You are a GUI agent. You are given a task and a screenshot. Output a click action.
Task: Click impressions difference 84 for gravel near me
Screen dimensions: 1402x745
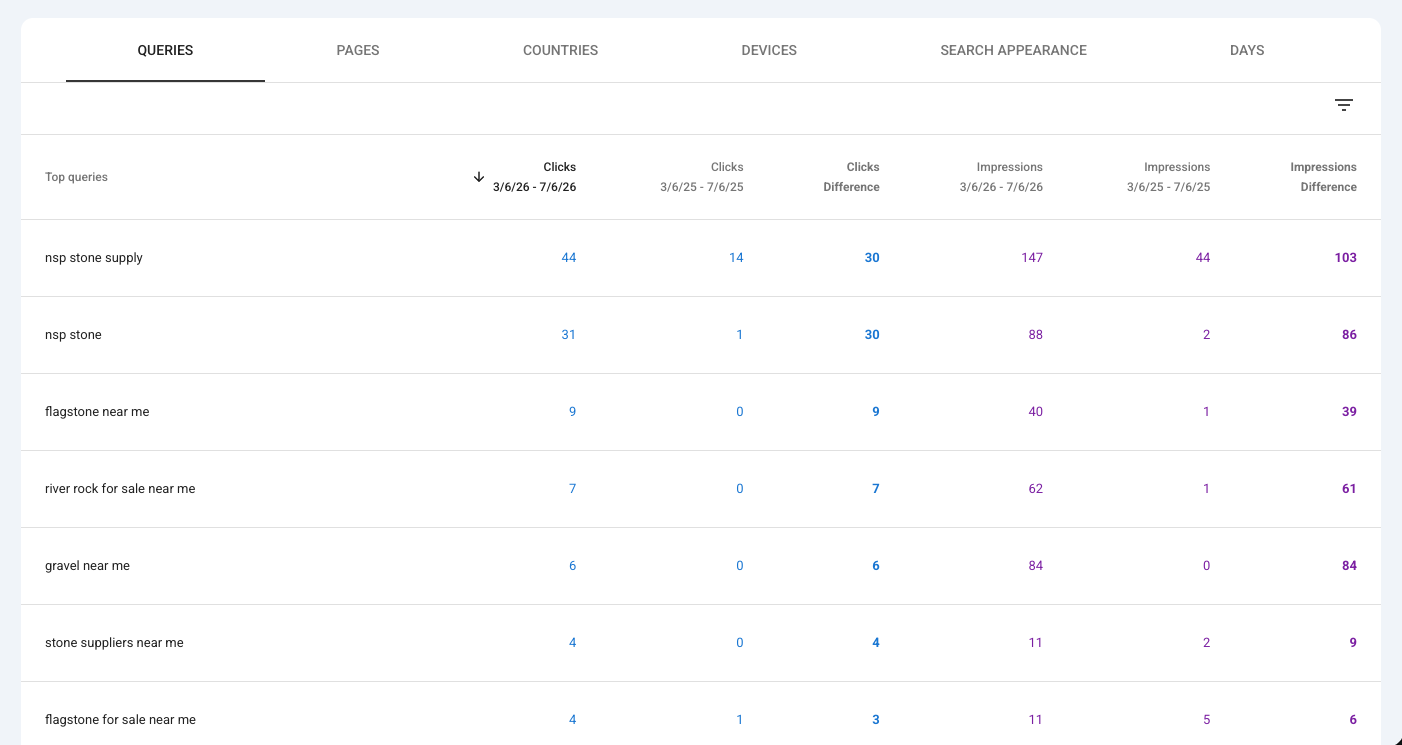point(1350,566)
